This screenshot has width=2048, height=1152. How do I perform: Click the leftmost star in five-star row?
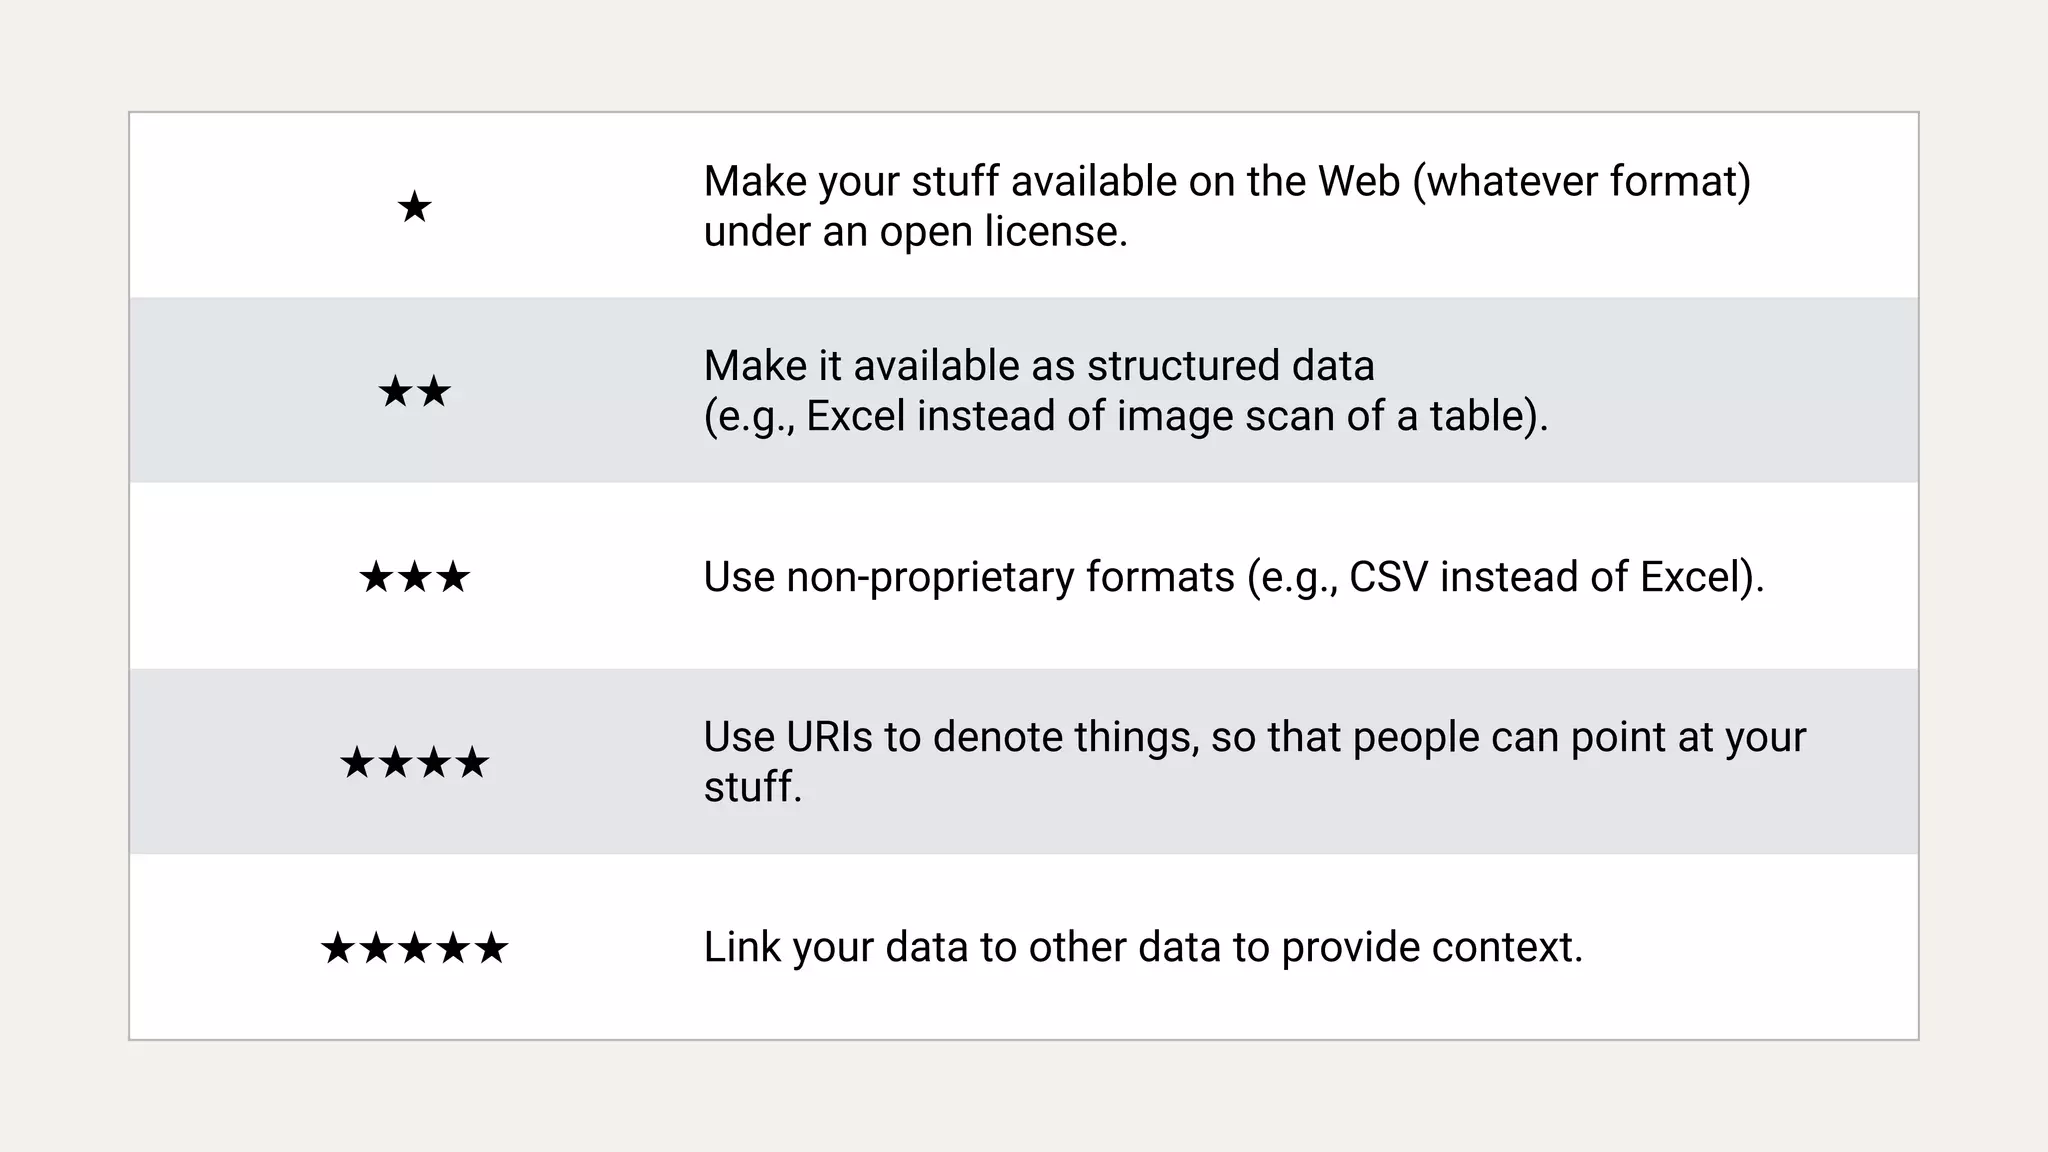click(338, 948)
